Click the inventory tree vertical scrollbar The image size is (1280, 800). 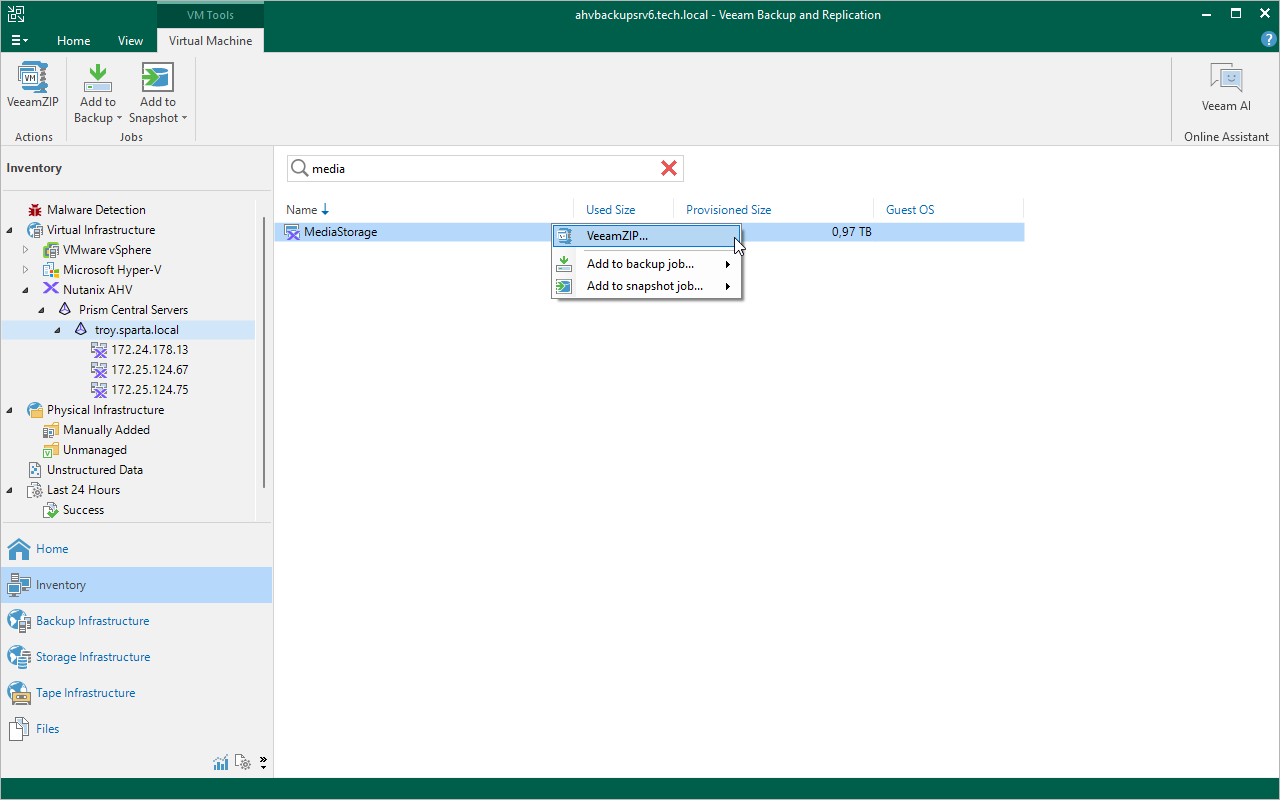click(264, 353)
